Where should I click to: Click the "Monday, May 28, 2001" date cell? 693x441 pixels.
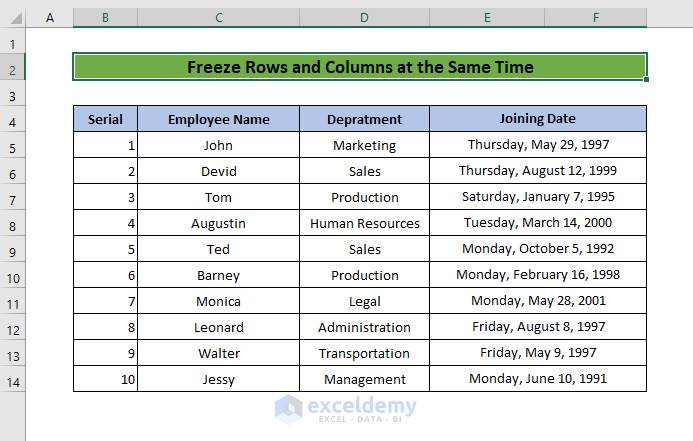coord(538,301)
